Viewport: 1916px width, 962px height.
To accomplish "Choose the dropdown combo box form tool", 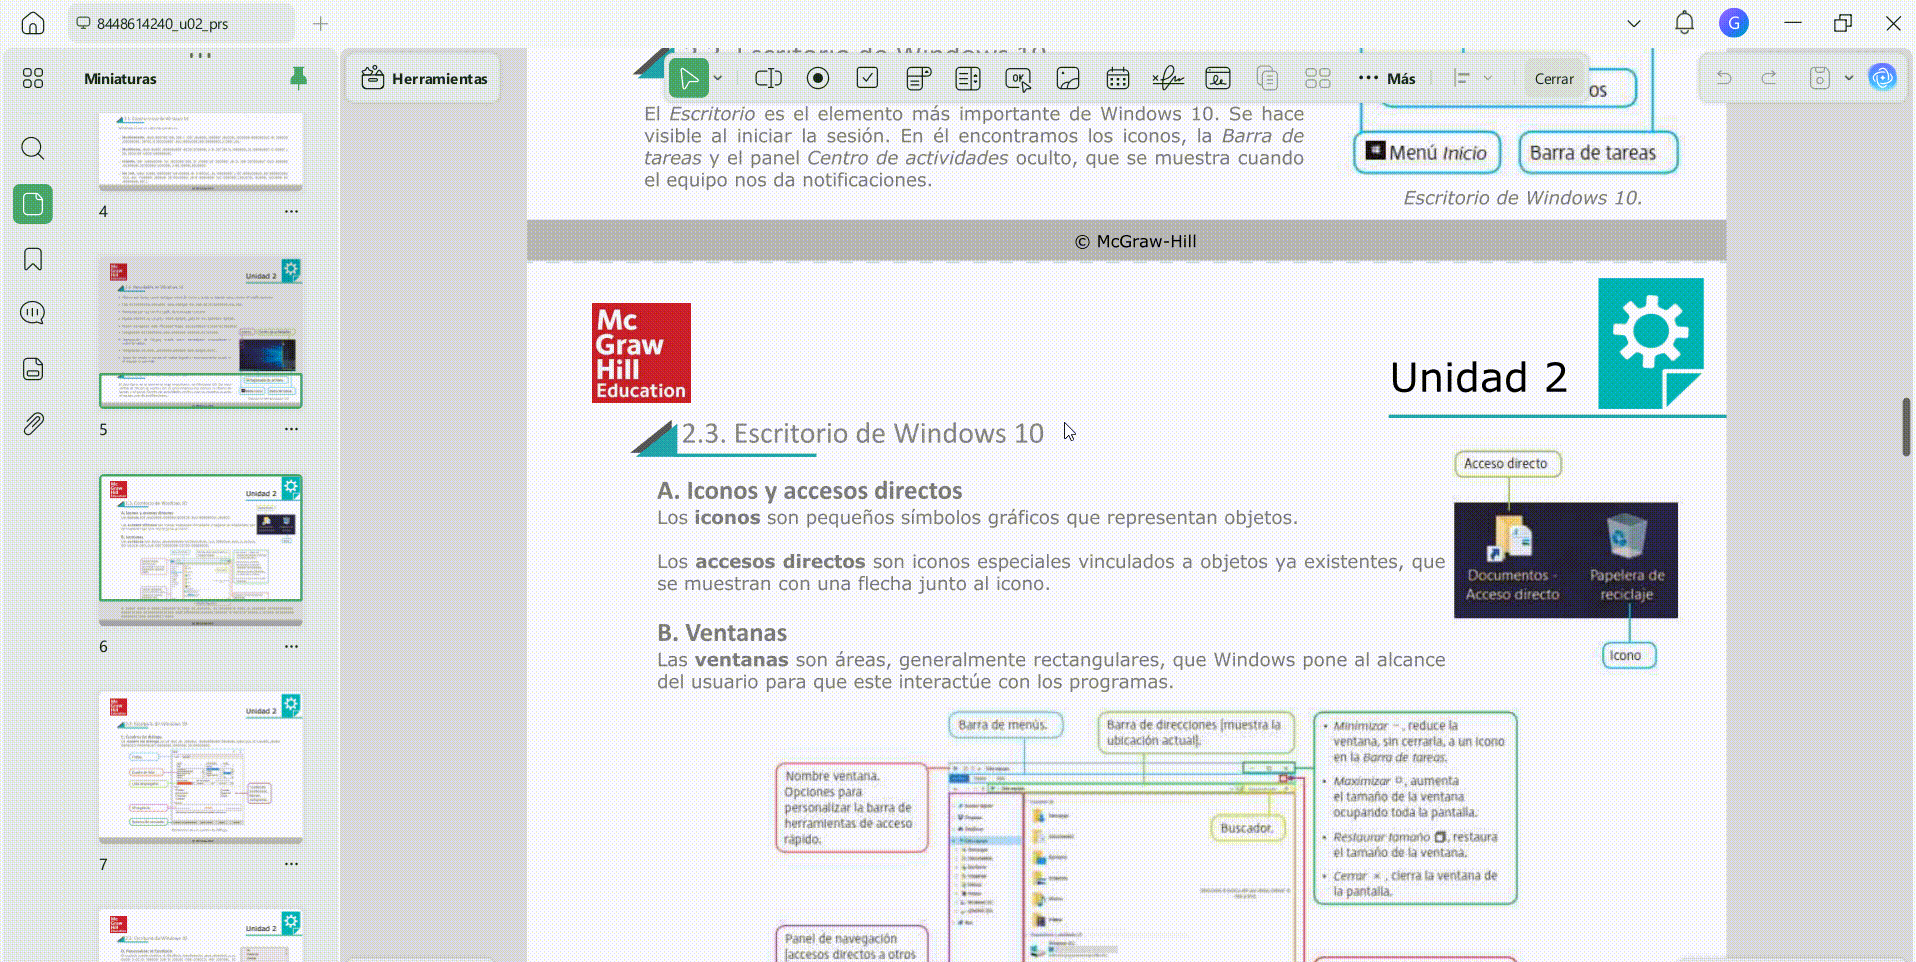I will coord(918,78).
